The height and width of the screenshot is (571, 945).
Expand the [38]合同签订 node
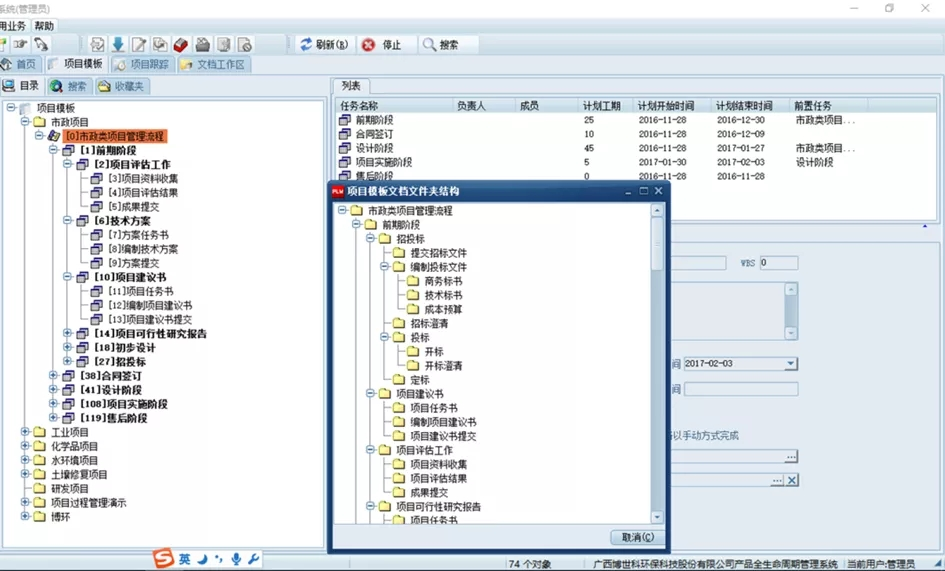[54, 376]
